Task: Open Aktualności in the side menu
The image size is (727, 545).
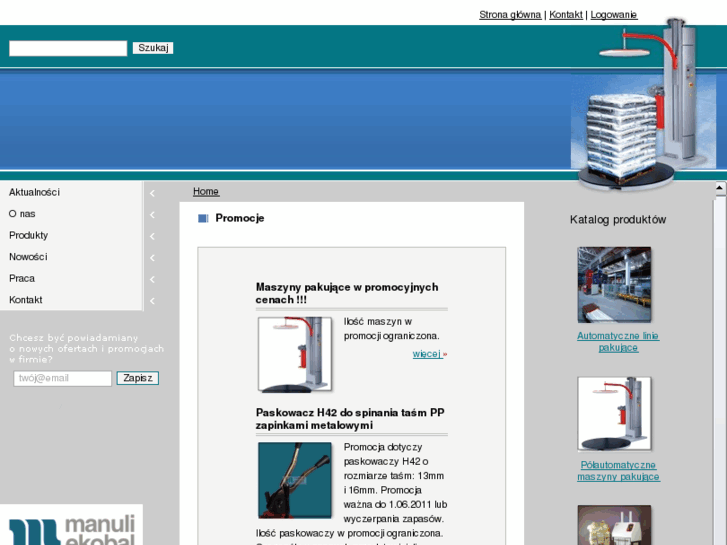Action: point(34,192)
